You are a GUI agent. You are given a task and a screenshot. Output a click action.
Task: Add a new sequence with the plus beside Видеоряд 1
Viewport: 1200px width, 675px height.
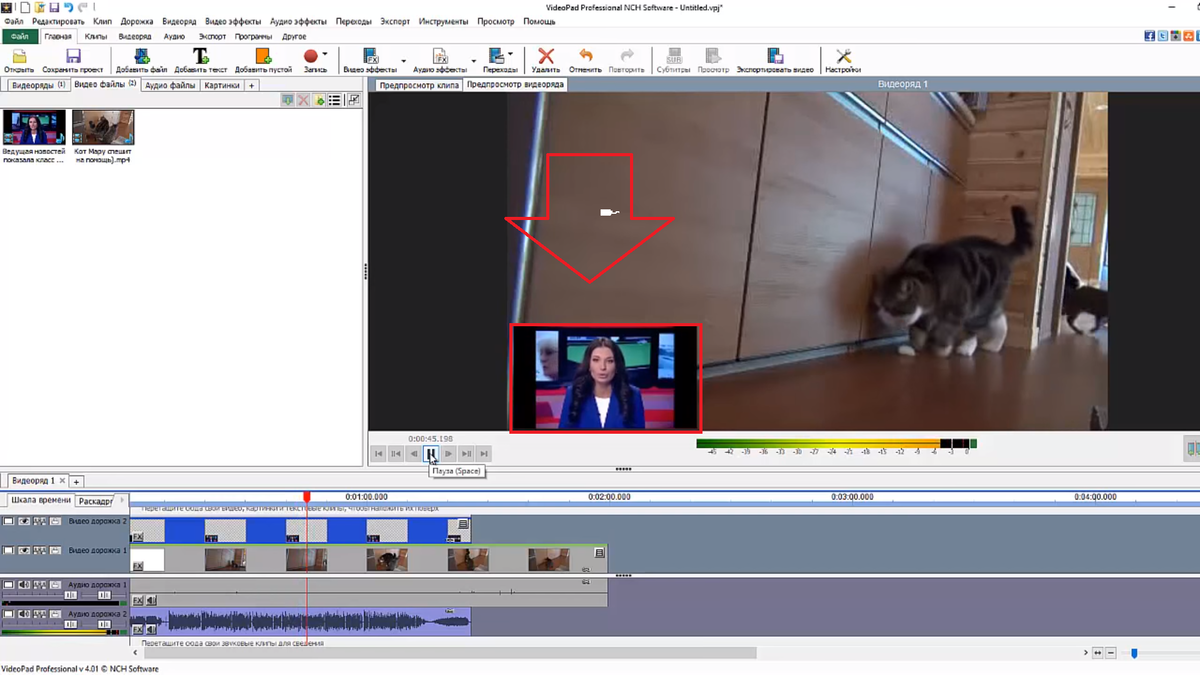click(x=76, y=482)
